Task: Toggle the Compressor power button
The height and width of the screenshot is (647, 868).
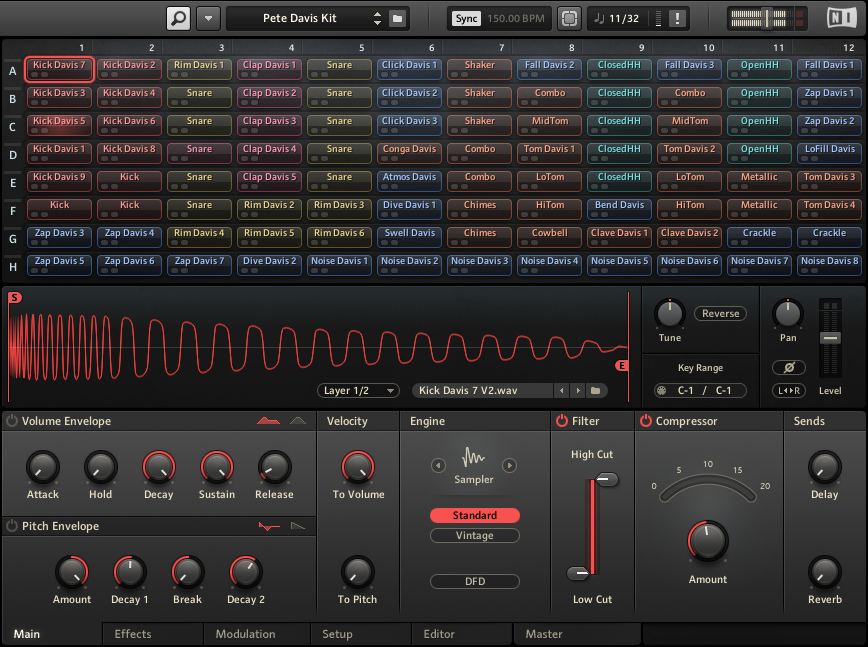Action: (645, 421)
